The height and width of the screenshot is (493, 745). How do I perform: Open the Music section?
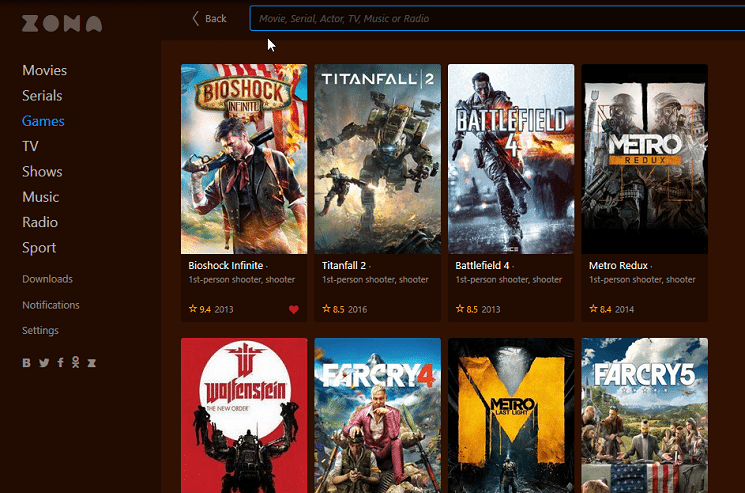click(x=40, y=197)
